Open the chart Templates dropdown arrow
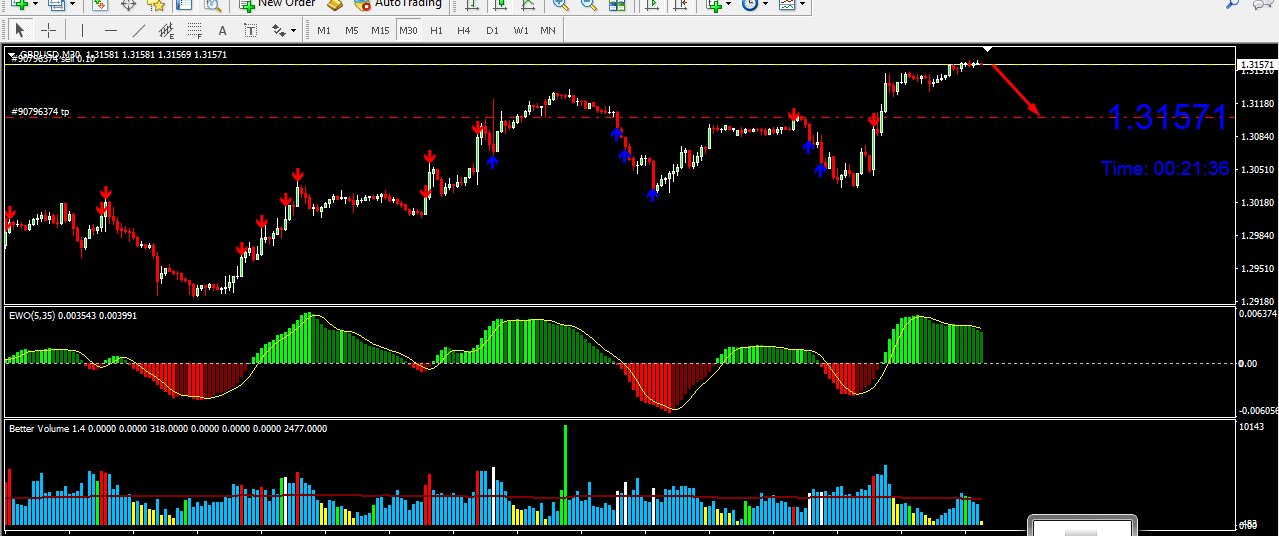The image size is (1279, 536). (802, 4)
